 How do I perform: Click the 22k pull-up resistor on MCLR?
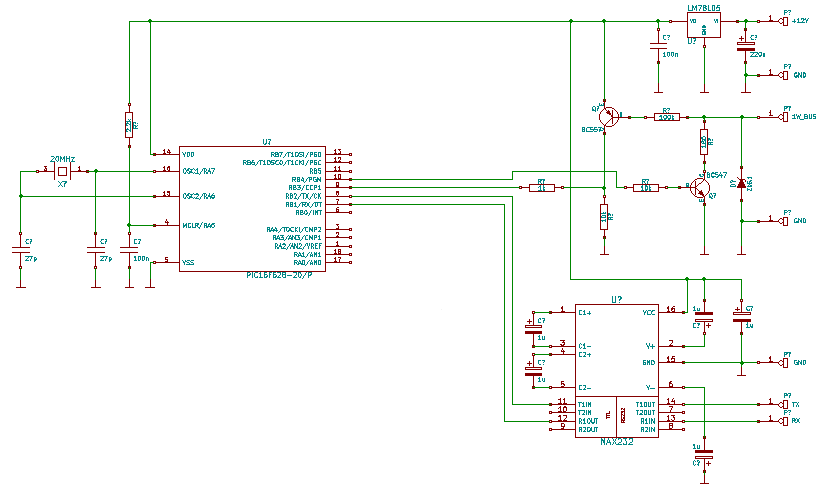129,123
